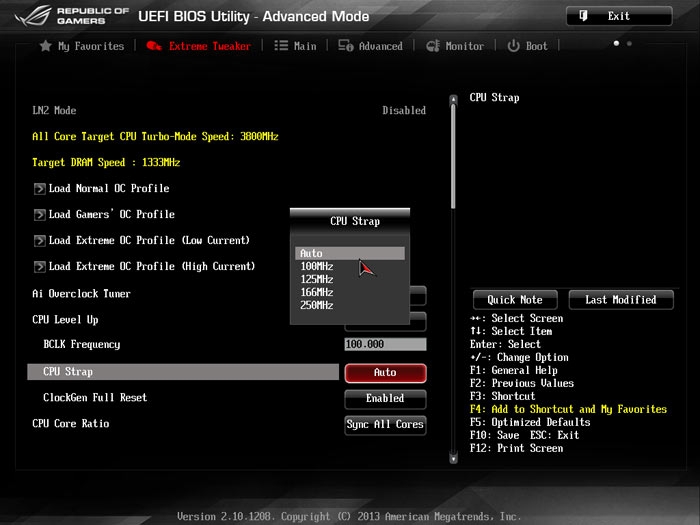Click the Monitor tab icon
The width and height of the screenshot is (700, 525).
click(433, 46)
